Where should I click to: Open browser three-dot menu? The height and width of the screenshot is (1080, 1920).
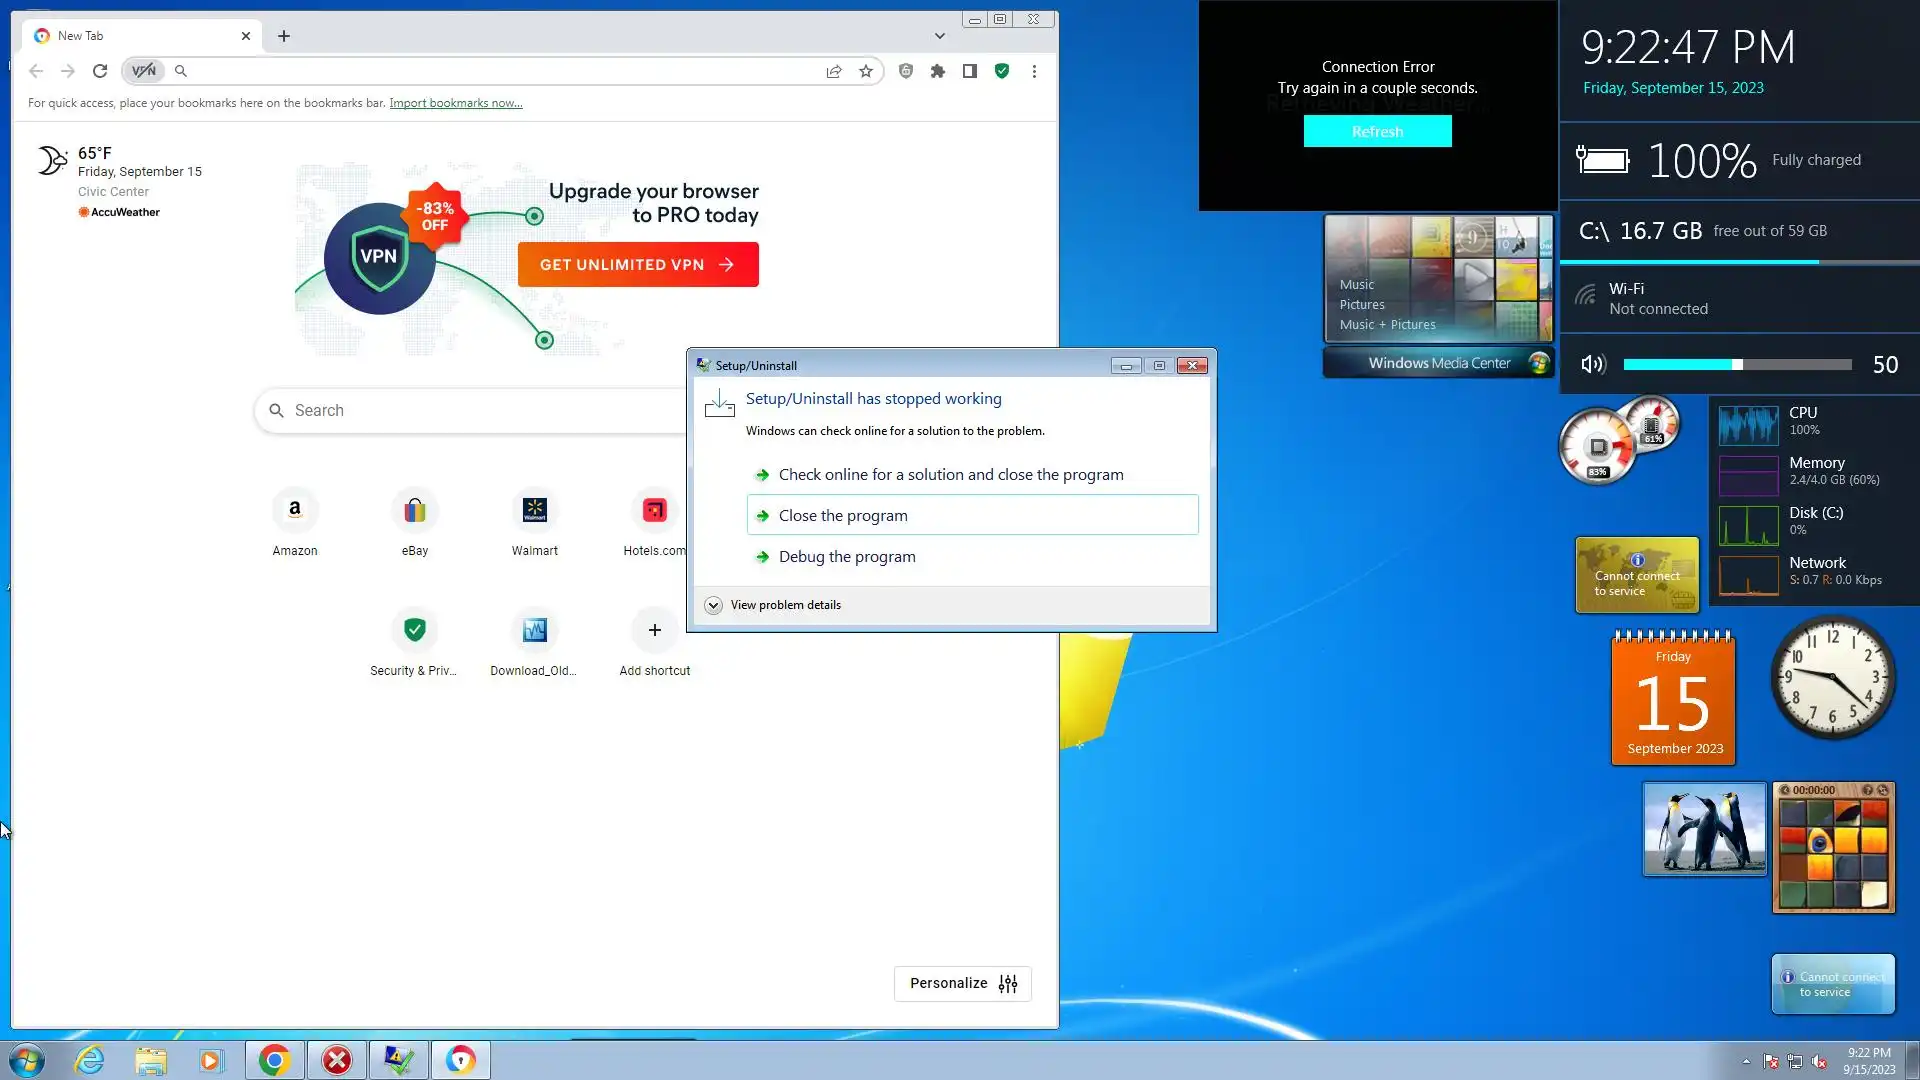1034,71
